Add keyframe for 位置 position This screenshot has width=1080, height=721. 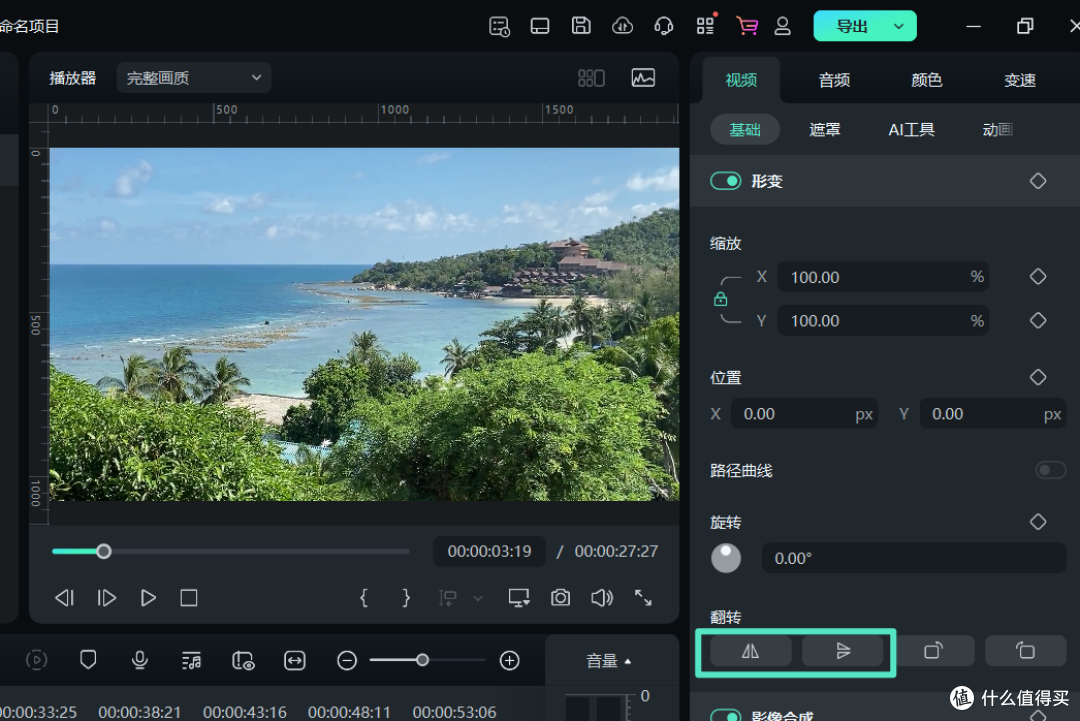point(1038,377)
